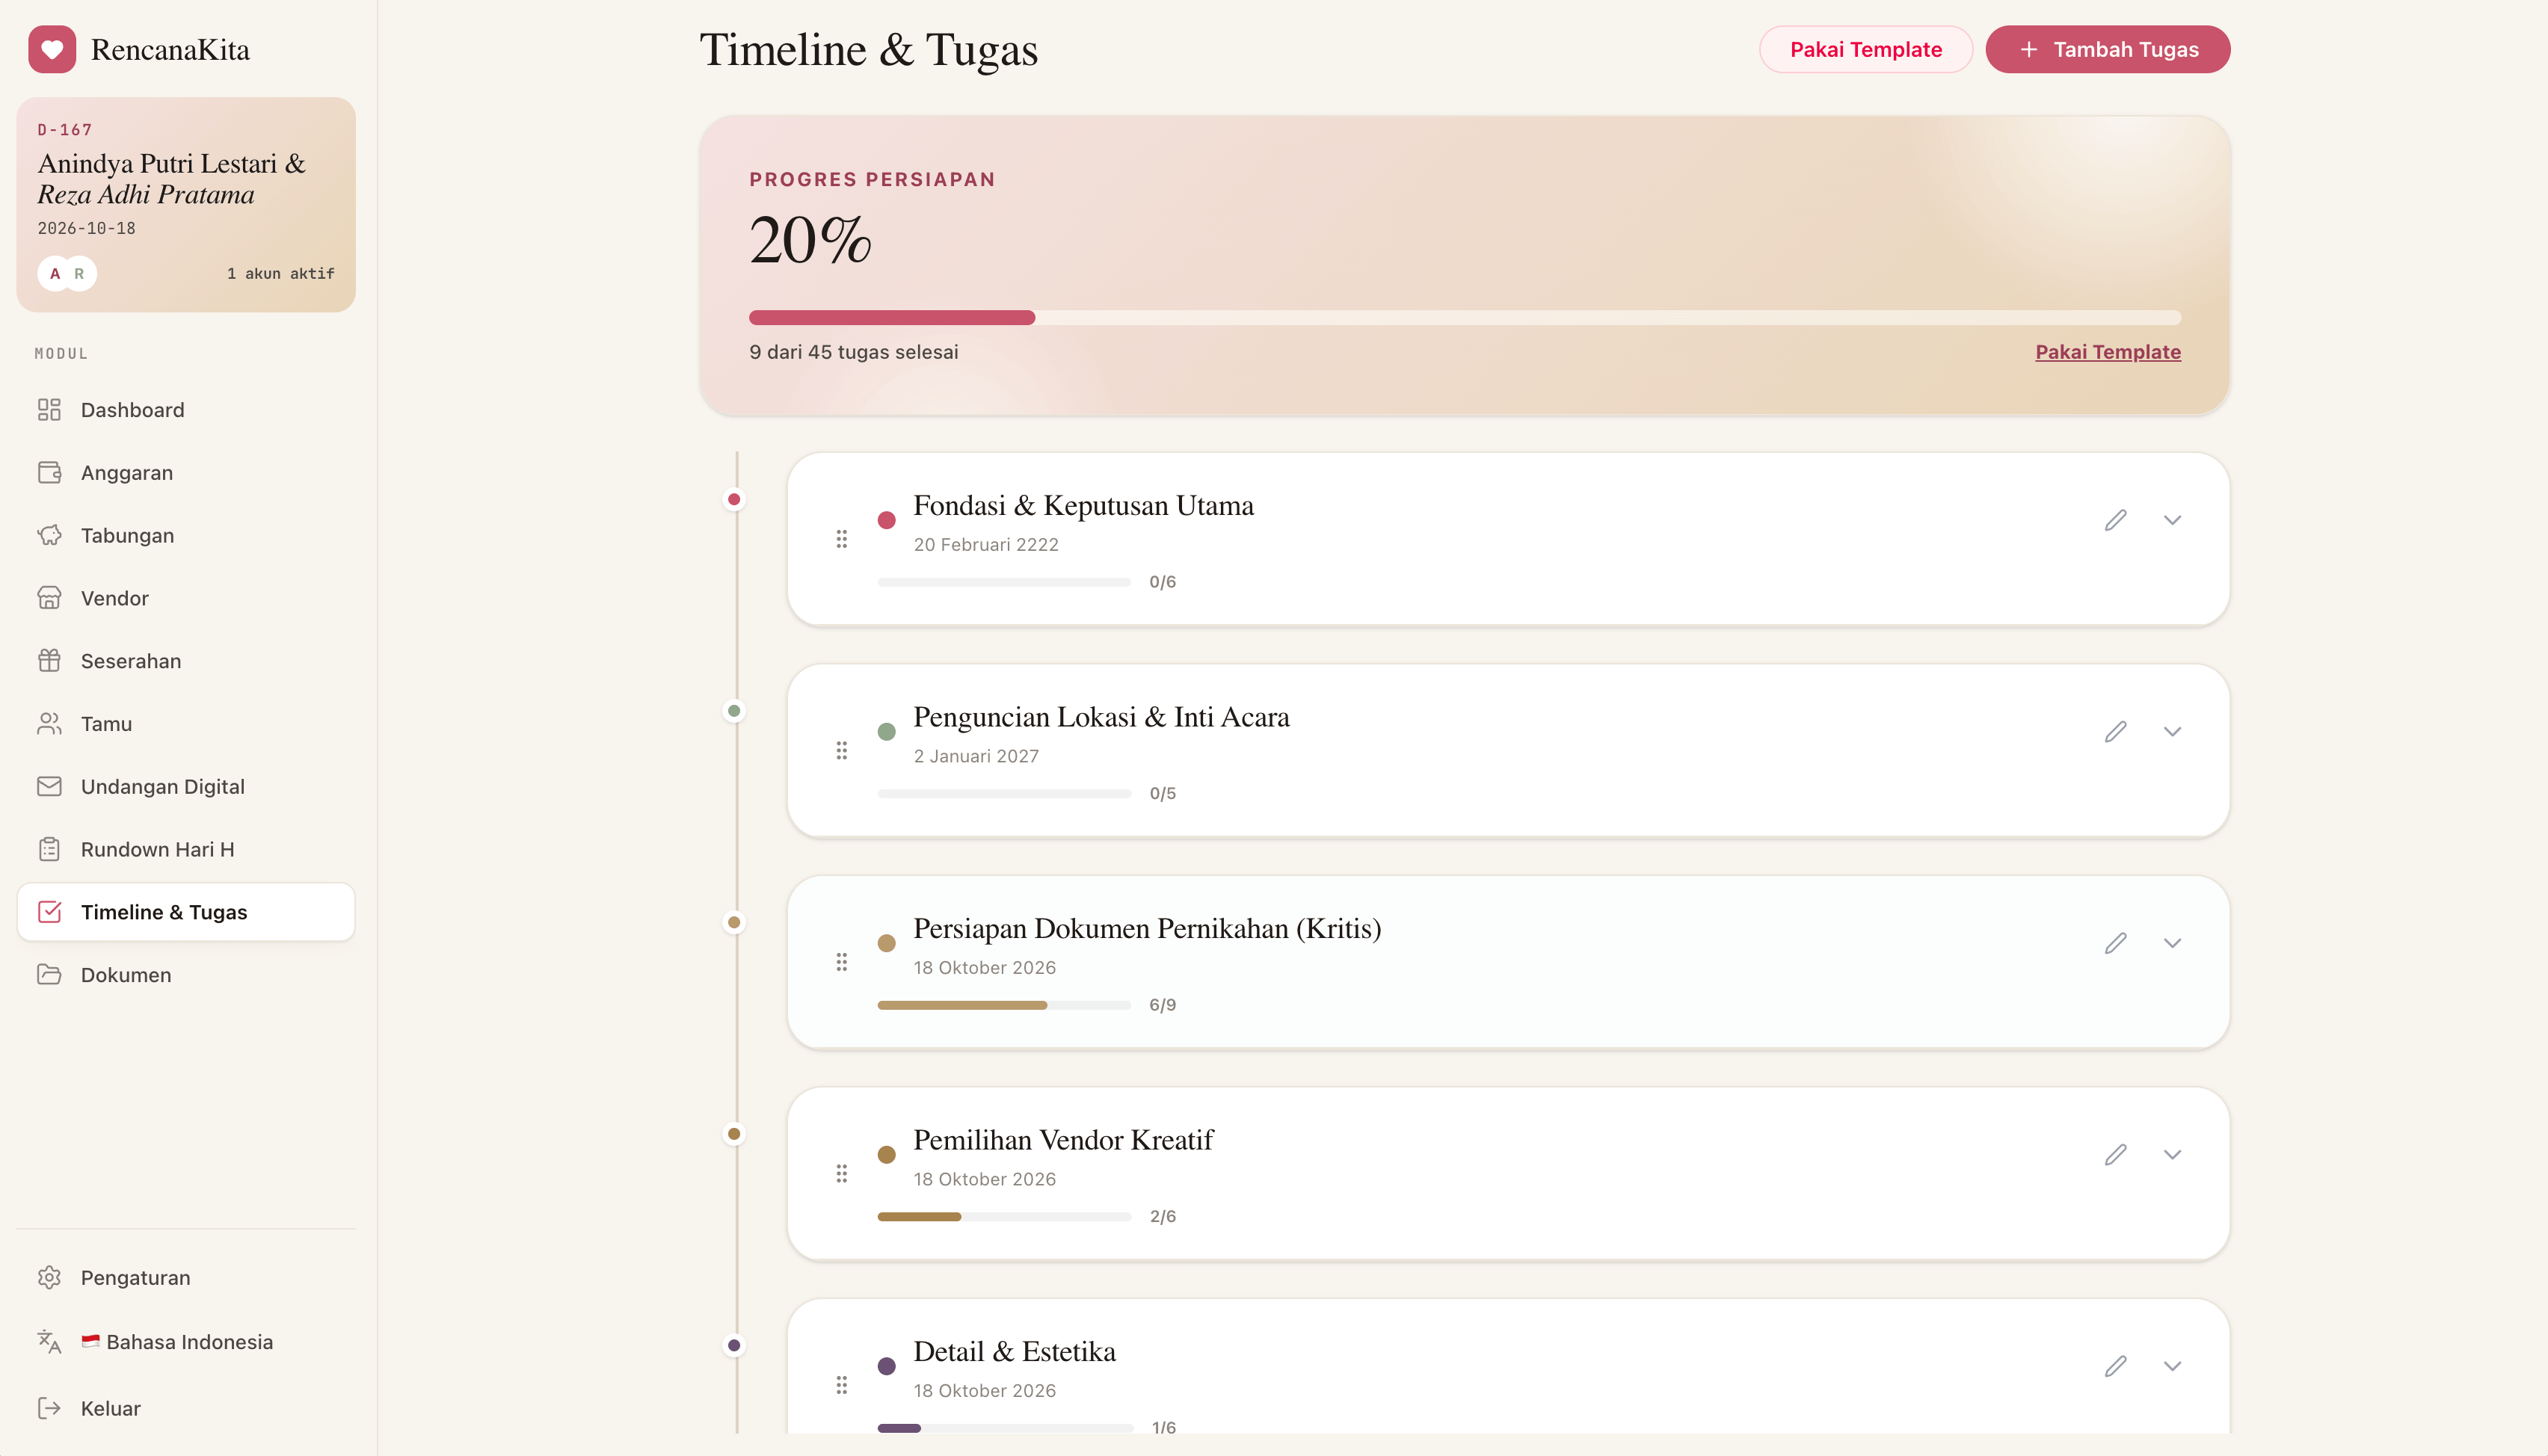Select Timeline & Tugas menu item

(186, 912)
